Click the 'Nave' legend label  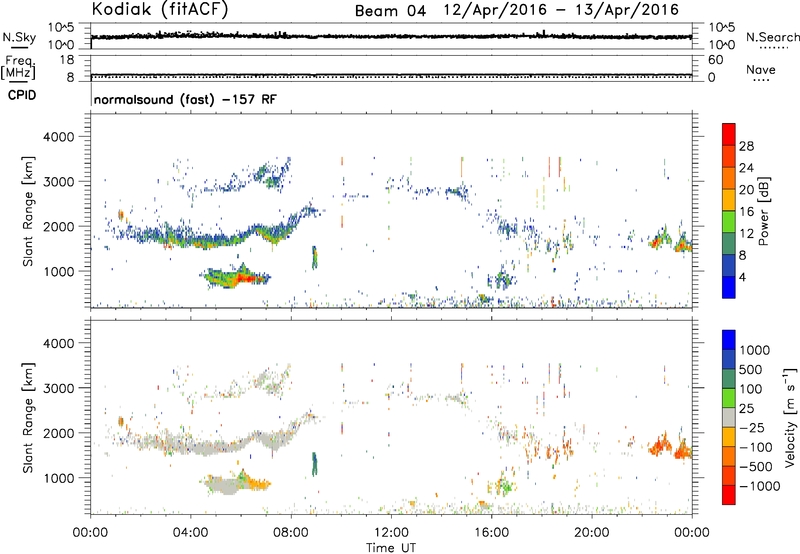761,69
